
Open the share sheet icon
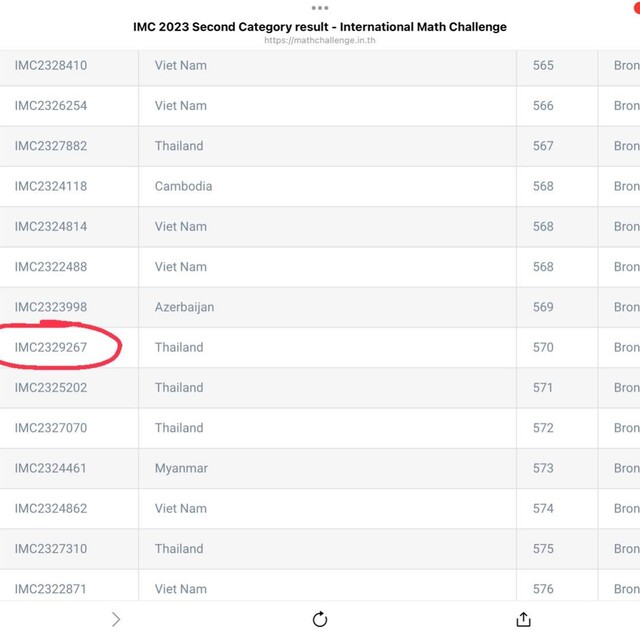[x=523, y=619]
